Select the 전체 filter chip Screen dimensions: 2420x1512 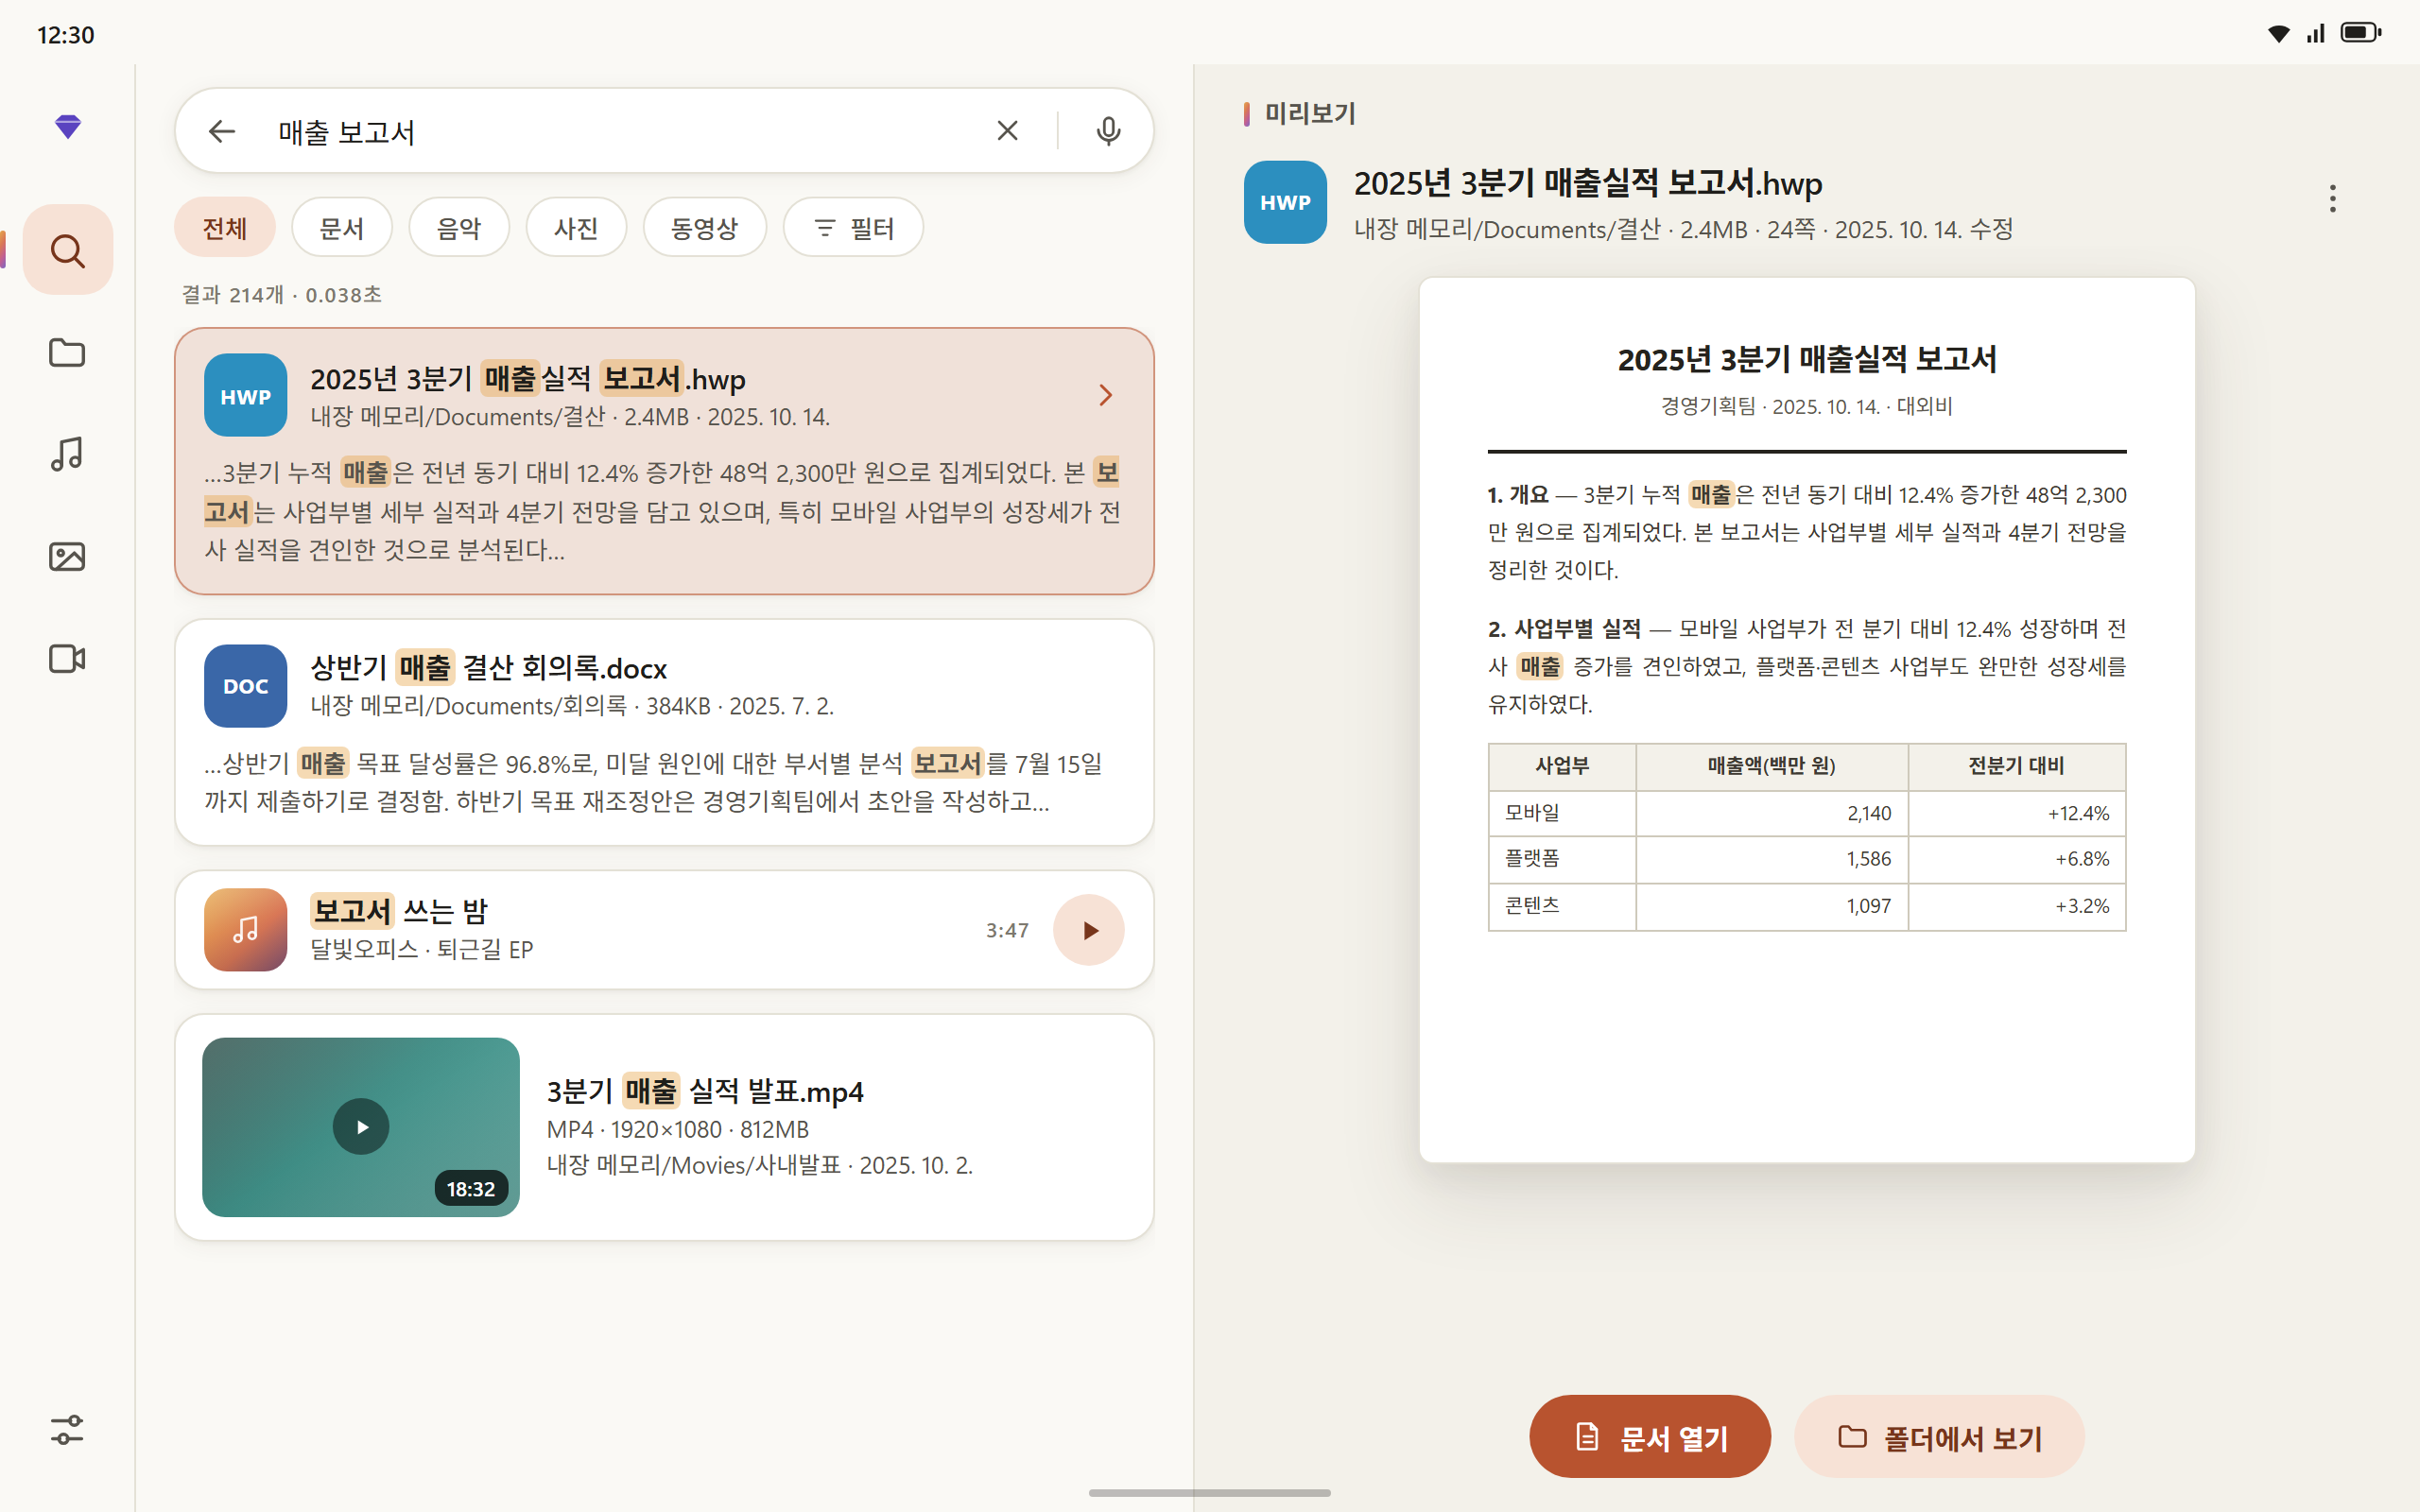pos(225,227)
